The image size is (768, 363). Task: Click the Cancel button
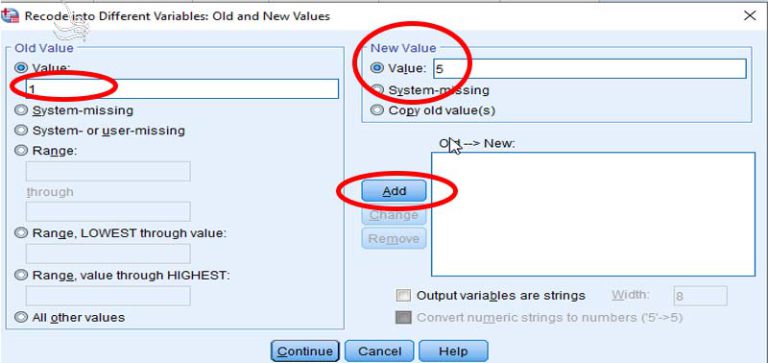379,351
